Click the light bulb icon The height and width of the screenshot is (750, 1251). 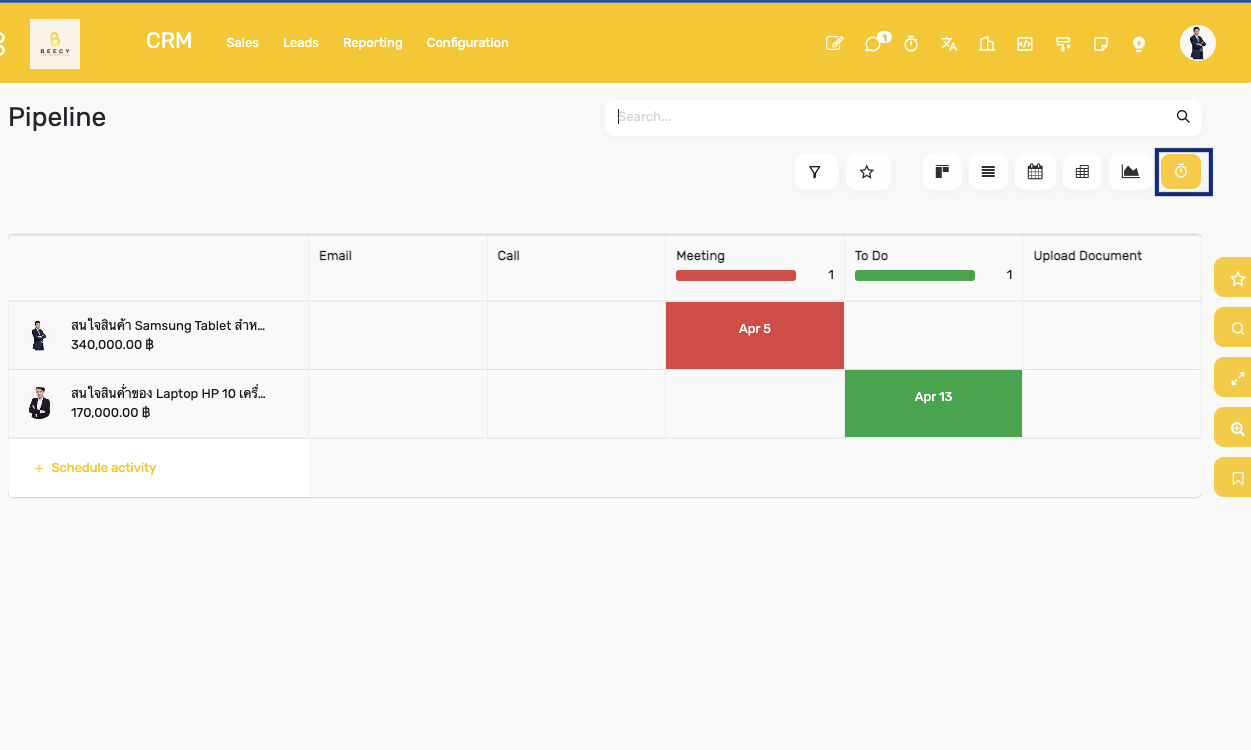1138,43
